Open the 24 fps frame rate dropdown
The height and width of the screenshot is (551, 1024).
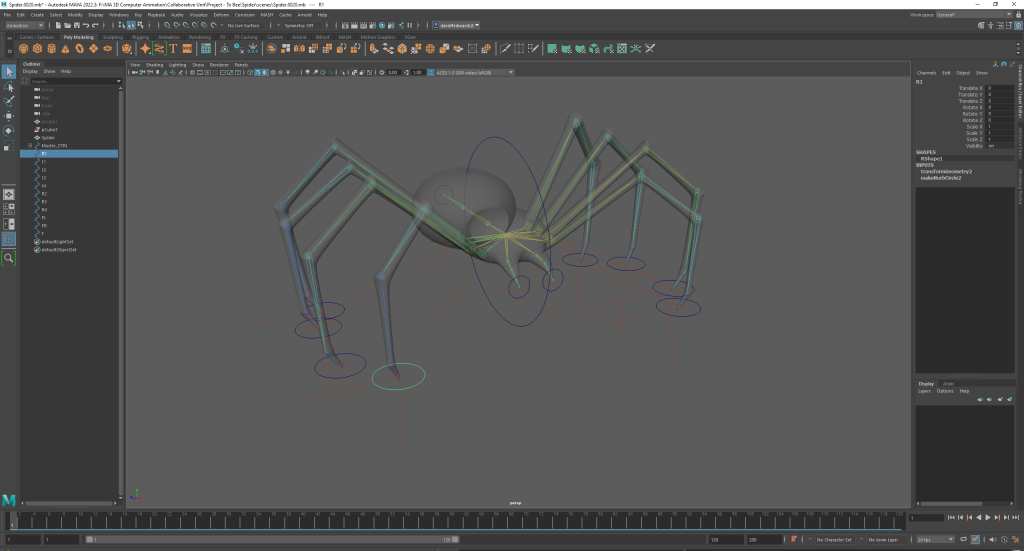tap(935, 539)
